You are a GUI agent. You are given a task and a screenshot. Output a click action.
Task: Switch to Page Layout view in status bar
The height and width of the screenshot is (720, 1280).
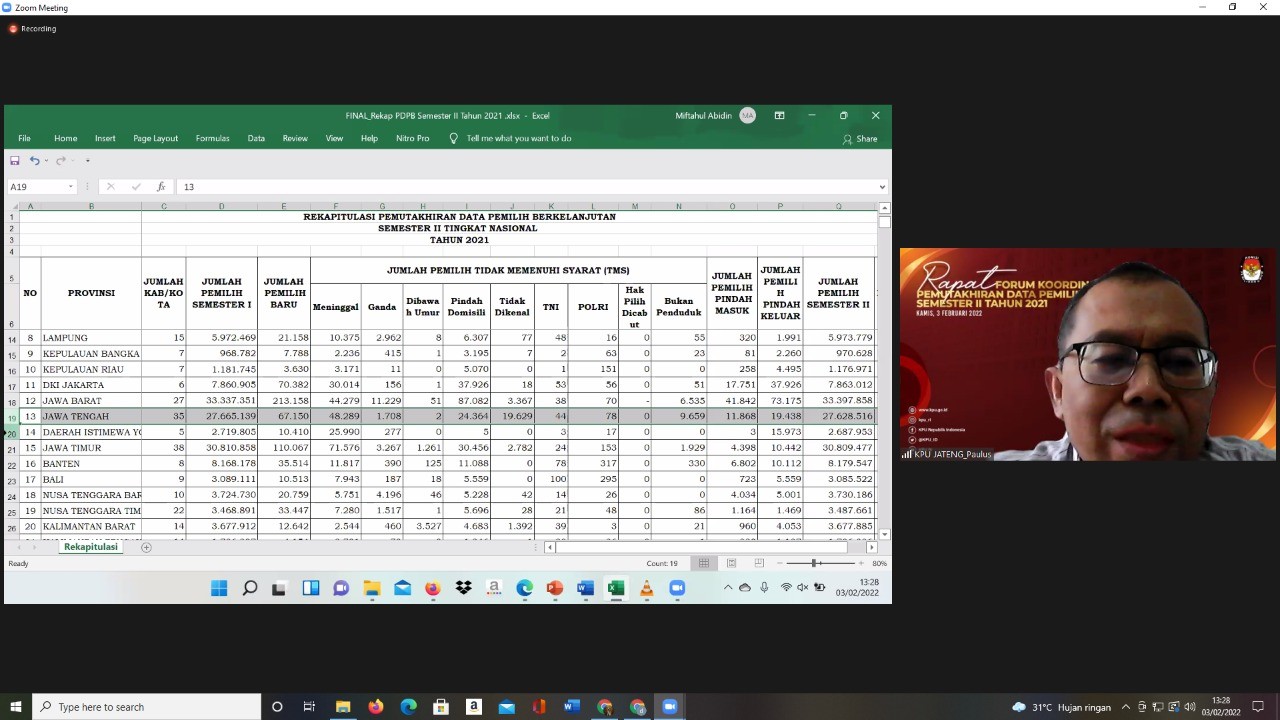pos(731,563)
